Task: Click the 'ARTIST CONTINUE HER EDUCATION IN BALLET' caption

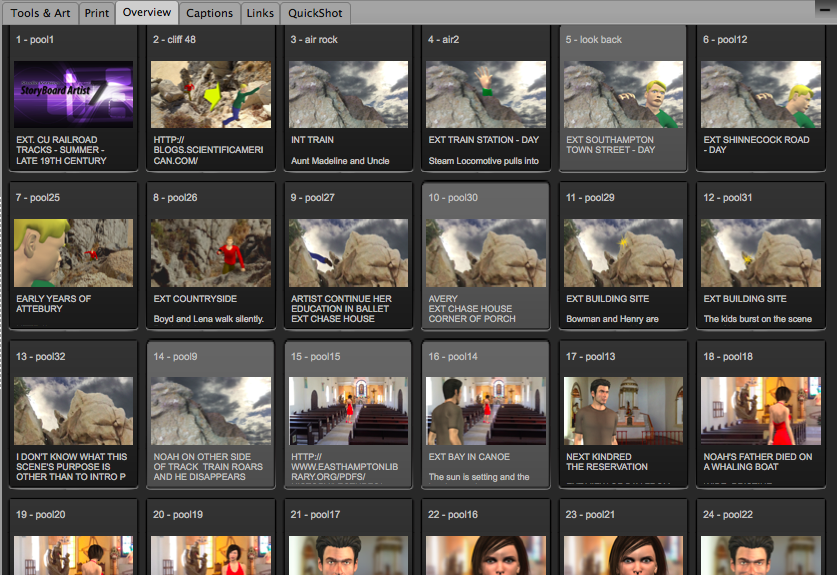Action: point(341,303)
